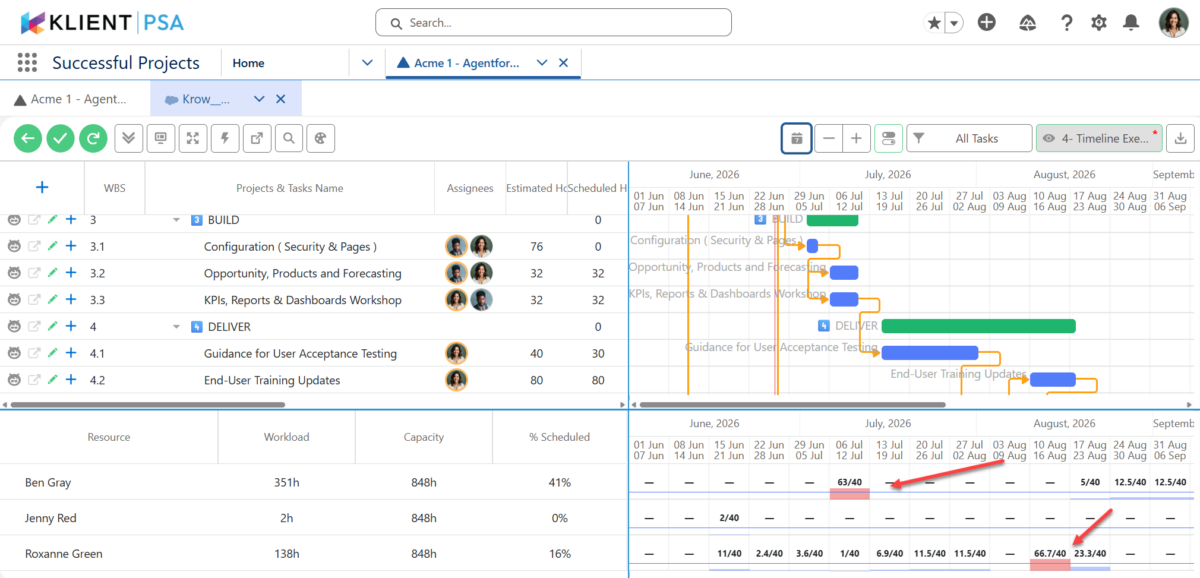Click the color palette toolbar icon
This screenshot has width=1200, height=578.
coord(320,138)
